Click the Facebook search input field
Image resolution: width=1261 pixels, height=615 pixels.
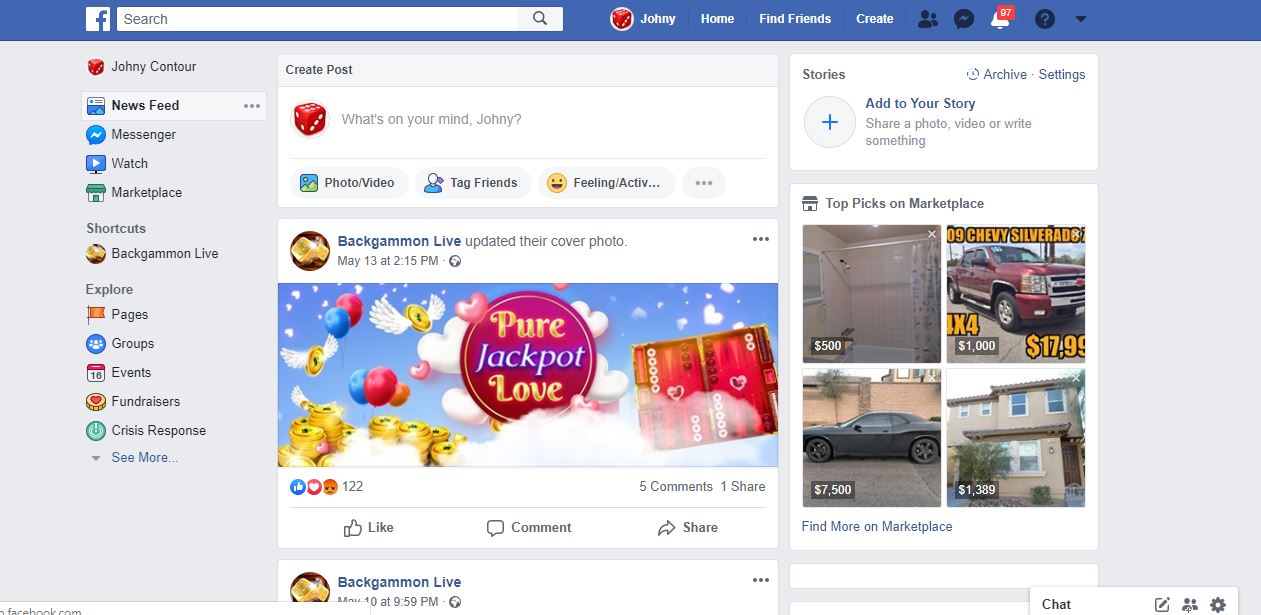(317, 19)
